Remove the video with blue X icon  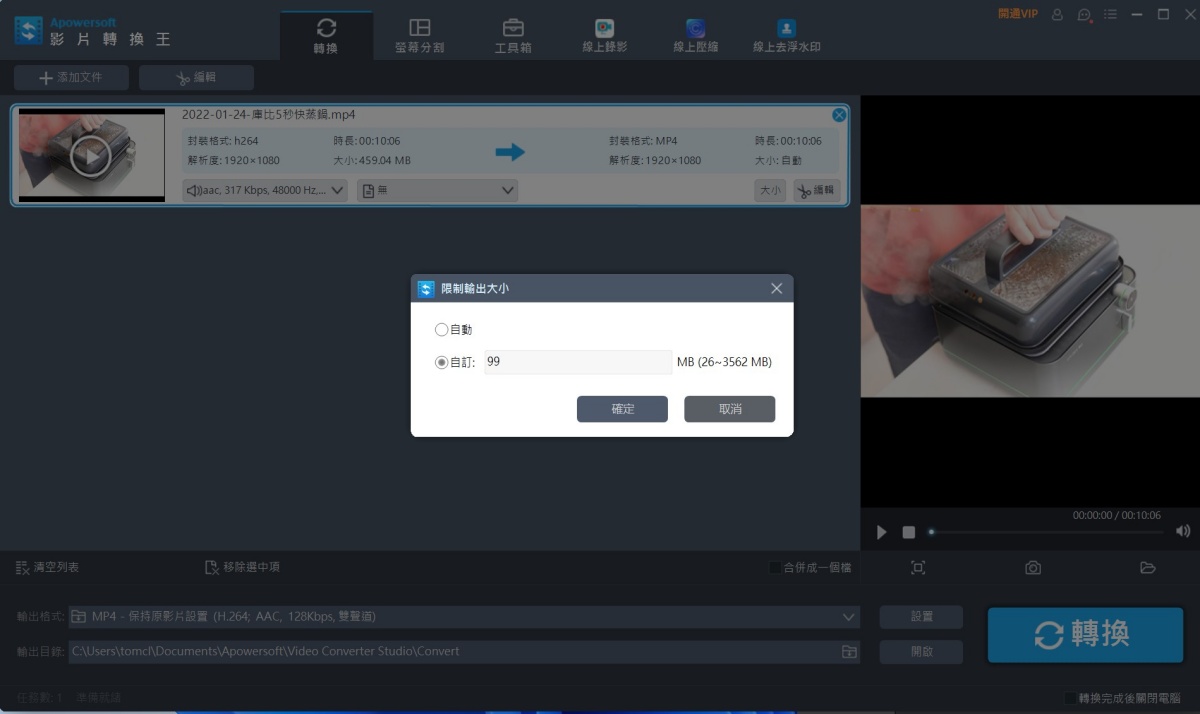click(x=839, y=115)
